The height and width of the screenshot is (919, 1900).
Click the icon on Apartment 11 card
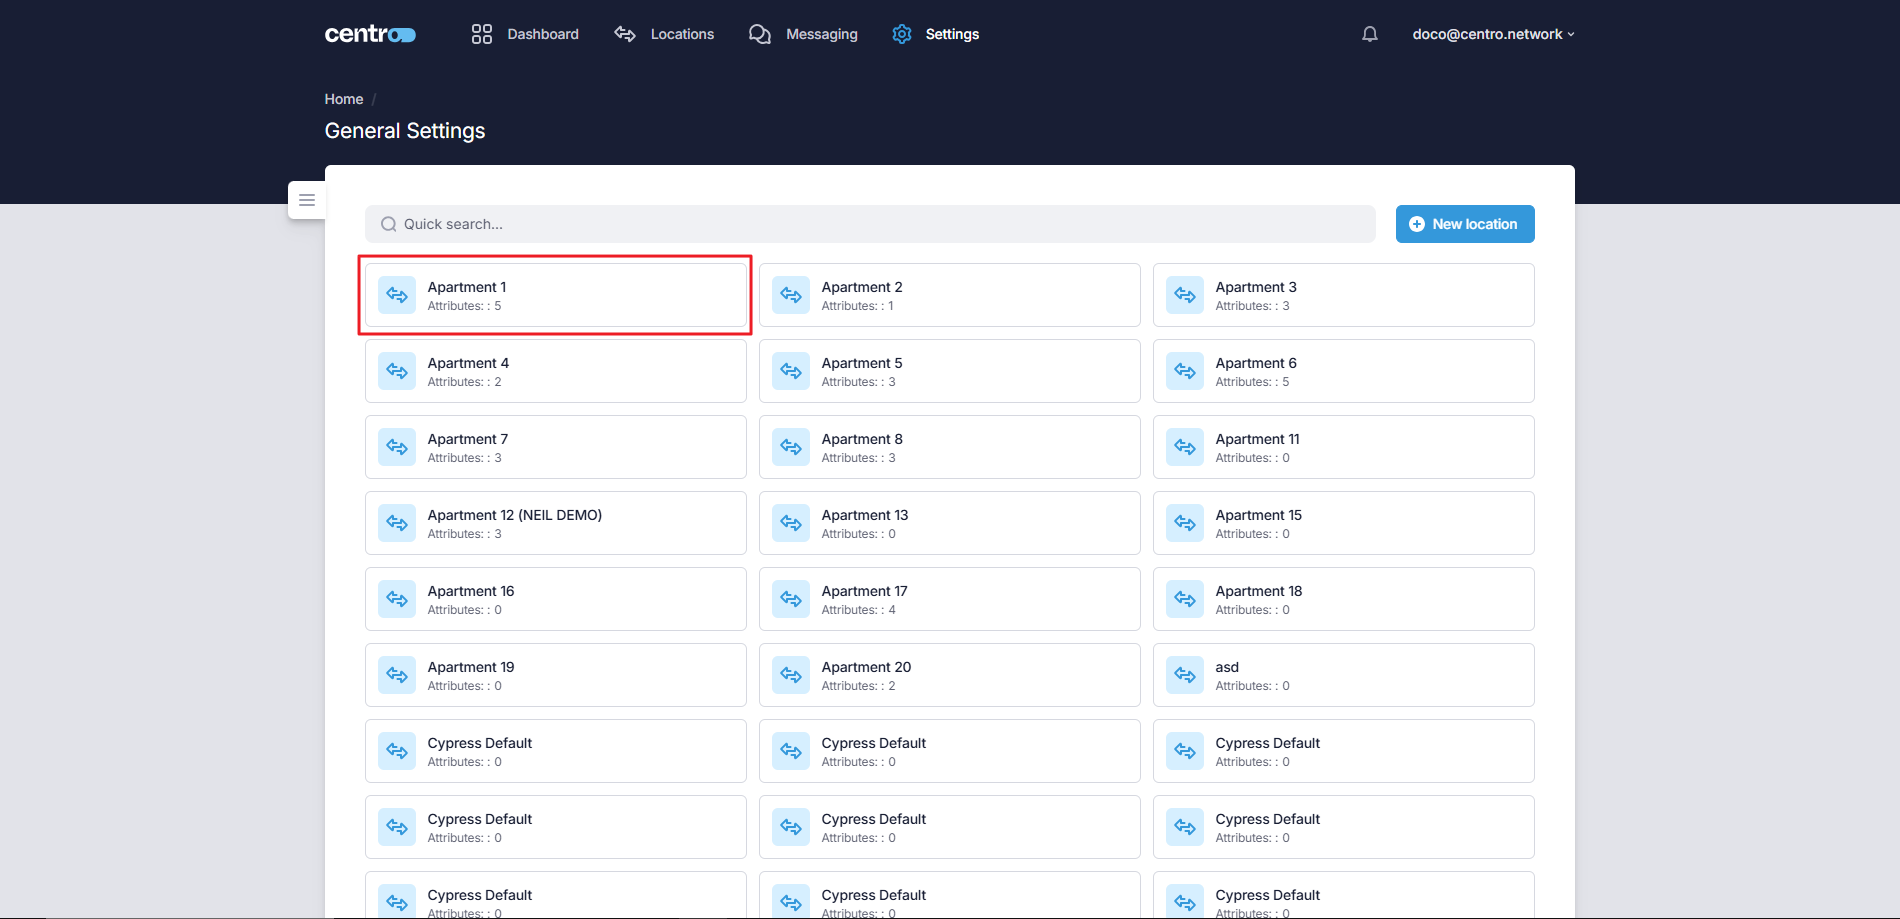(x=1185, y=447)
